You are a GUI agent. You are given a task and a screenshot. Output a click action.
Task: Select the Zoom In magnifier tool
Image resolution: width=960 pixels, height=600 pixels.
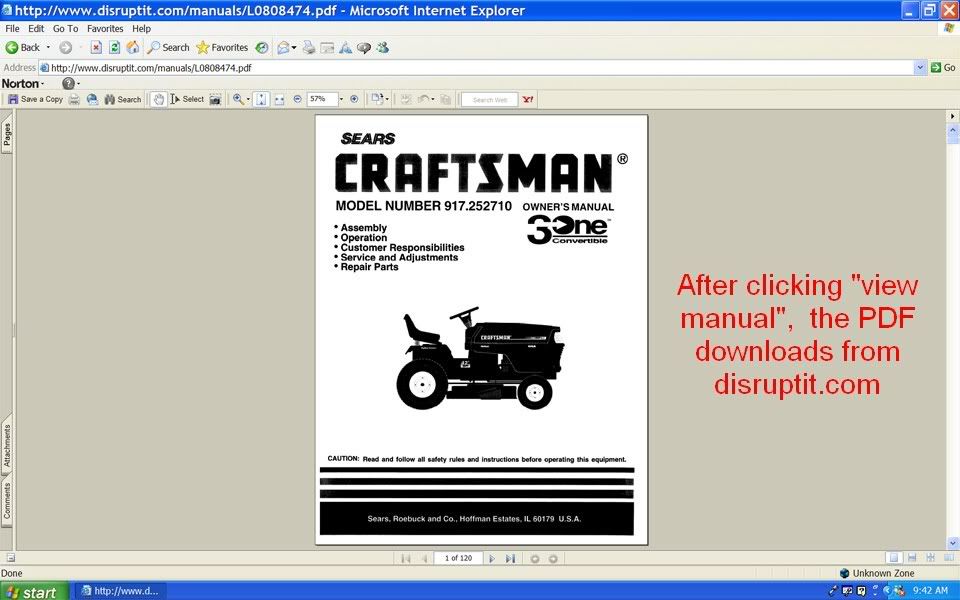[x=238, y=99]
